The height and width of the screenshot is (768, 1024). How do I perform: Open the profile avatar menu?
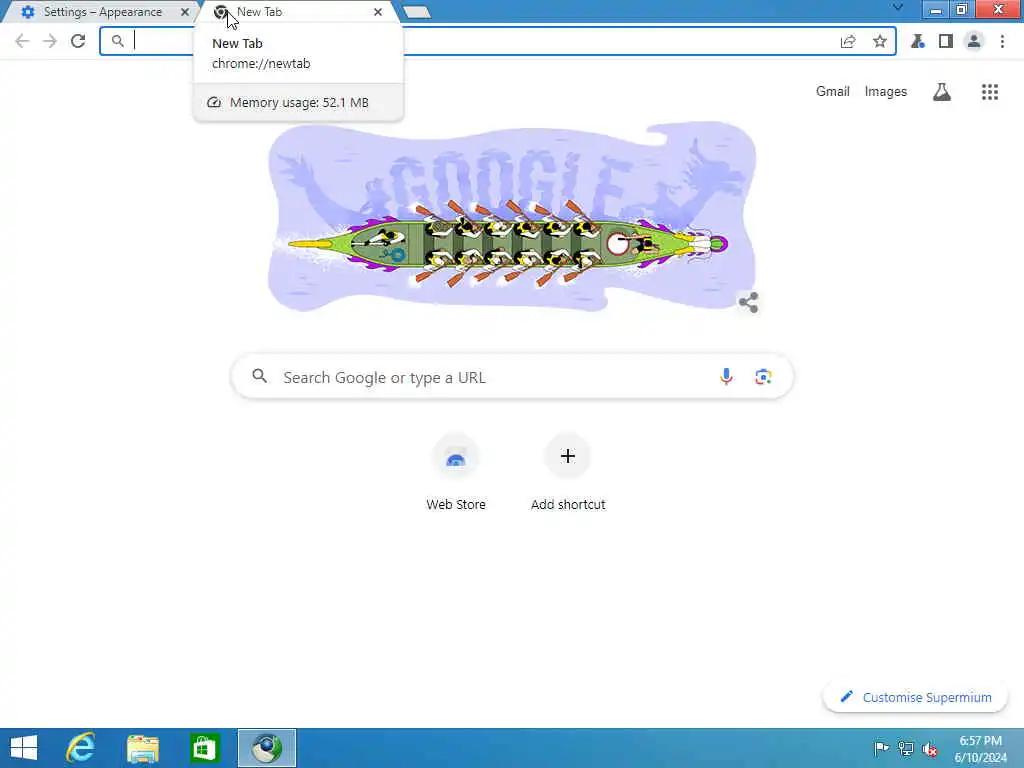974,41
